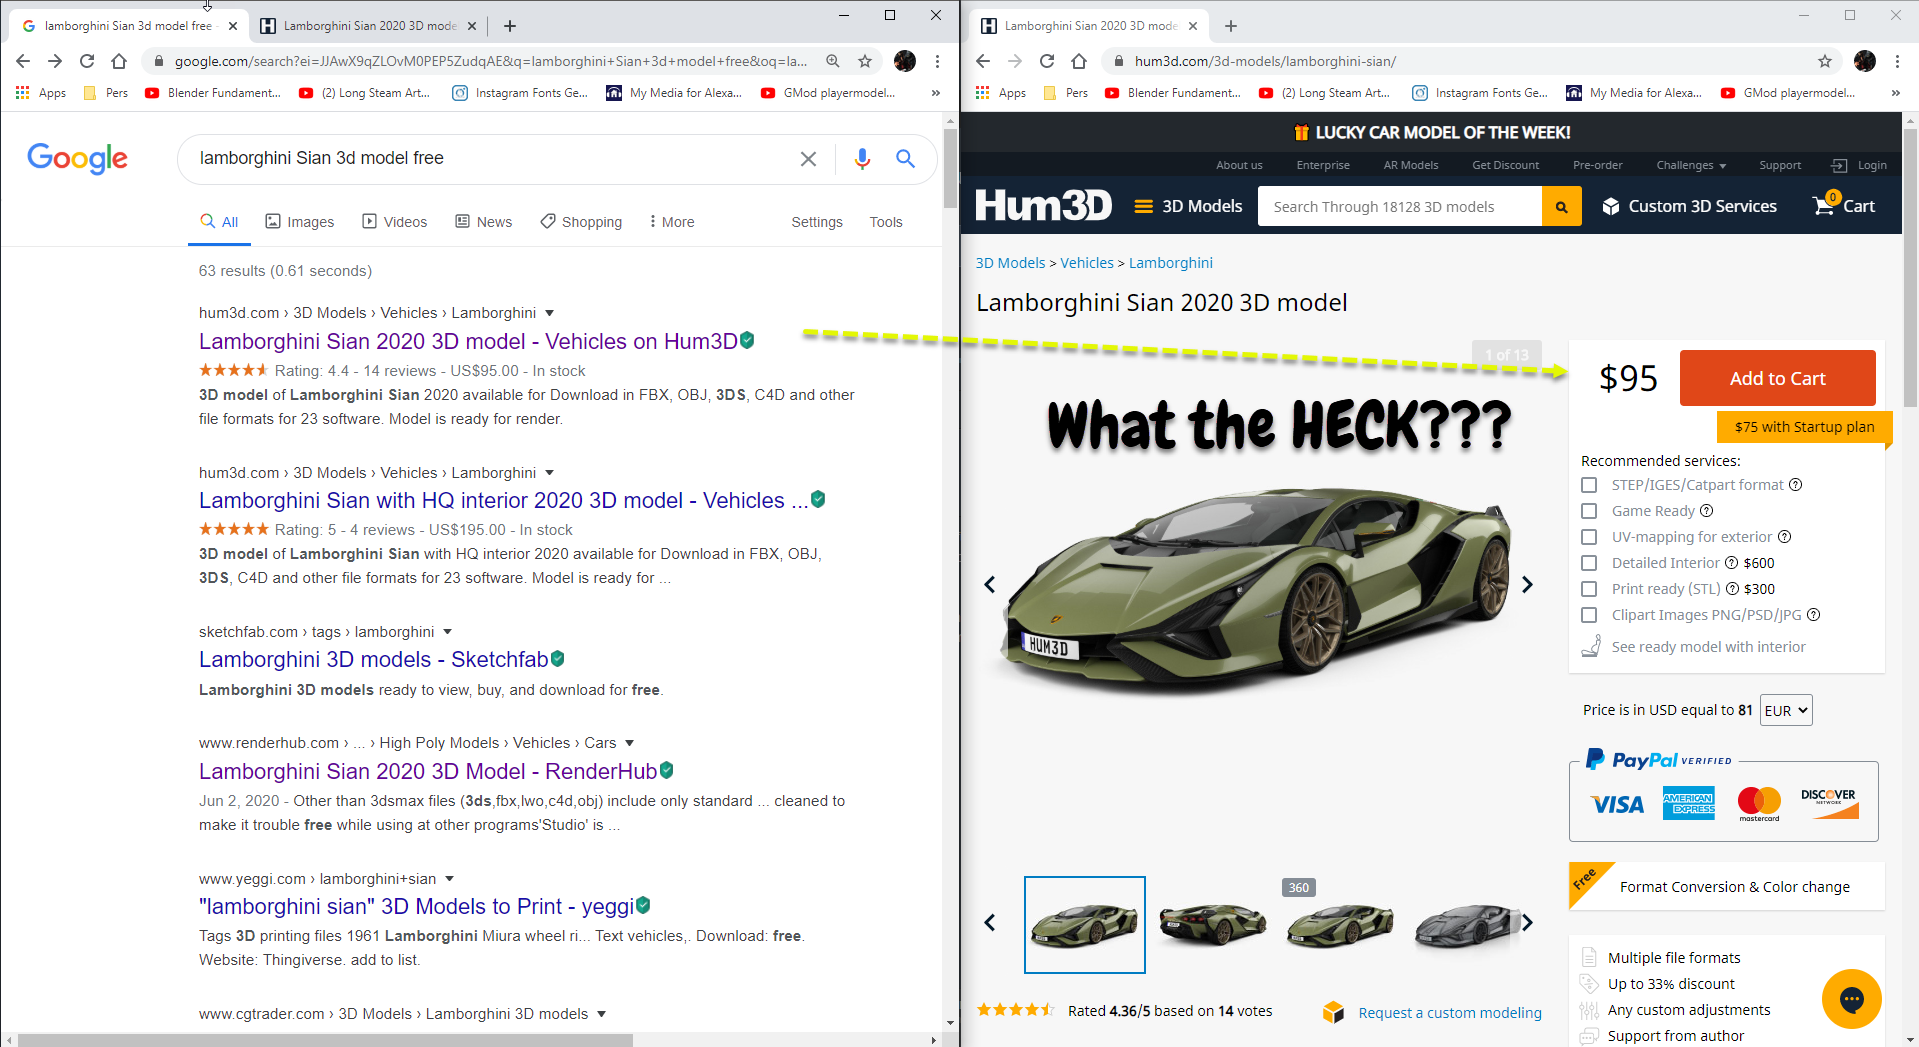
Task: Open dropdown arrow for sketchfab.com result
Action: (447, 632)
